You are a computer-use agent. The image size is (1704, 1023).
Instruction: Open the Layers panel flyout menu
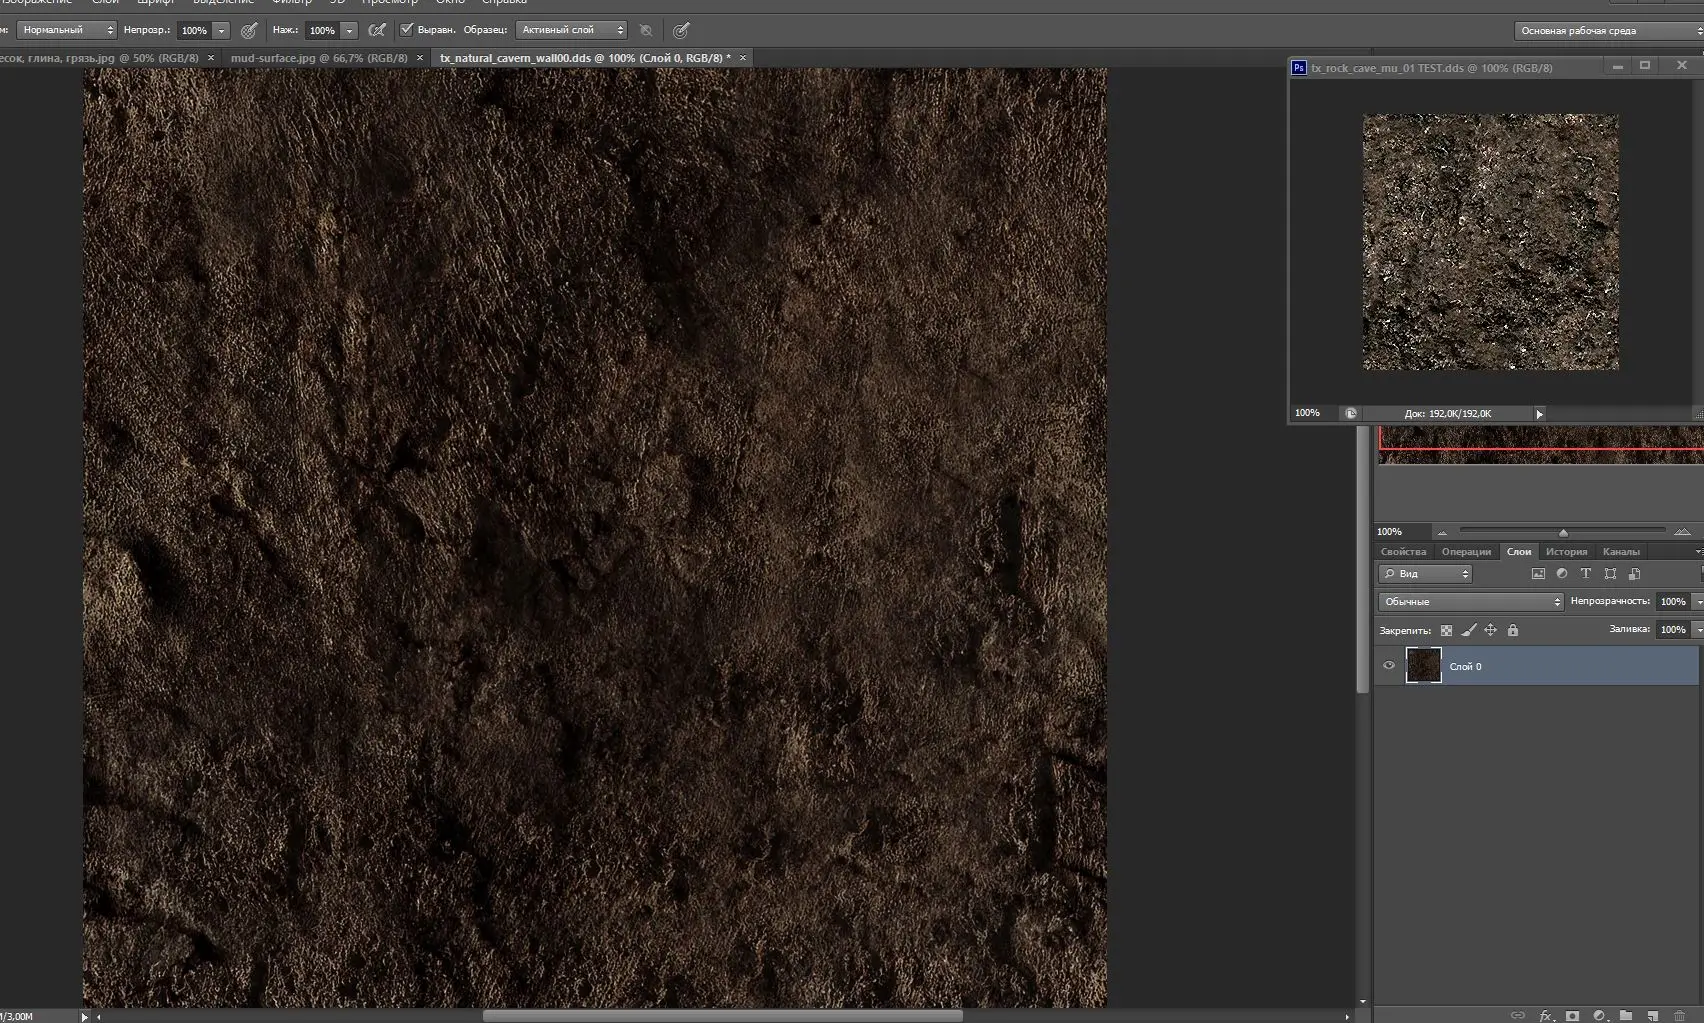[x=1697, y=552]
